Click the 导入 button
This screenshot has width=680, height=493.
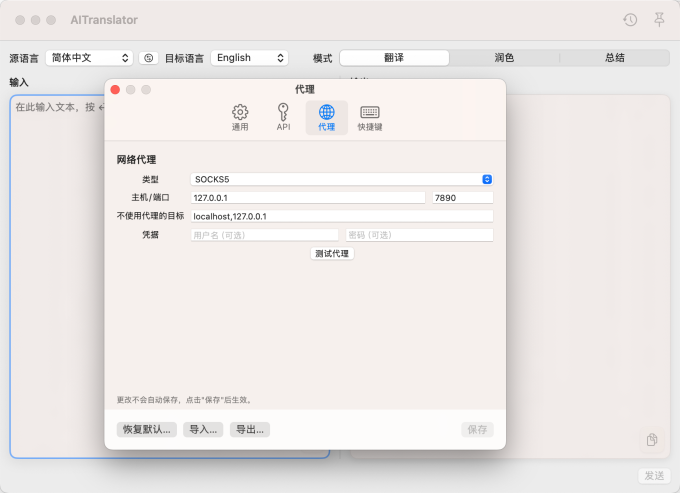point(203,429)
